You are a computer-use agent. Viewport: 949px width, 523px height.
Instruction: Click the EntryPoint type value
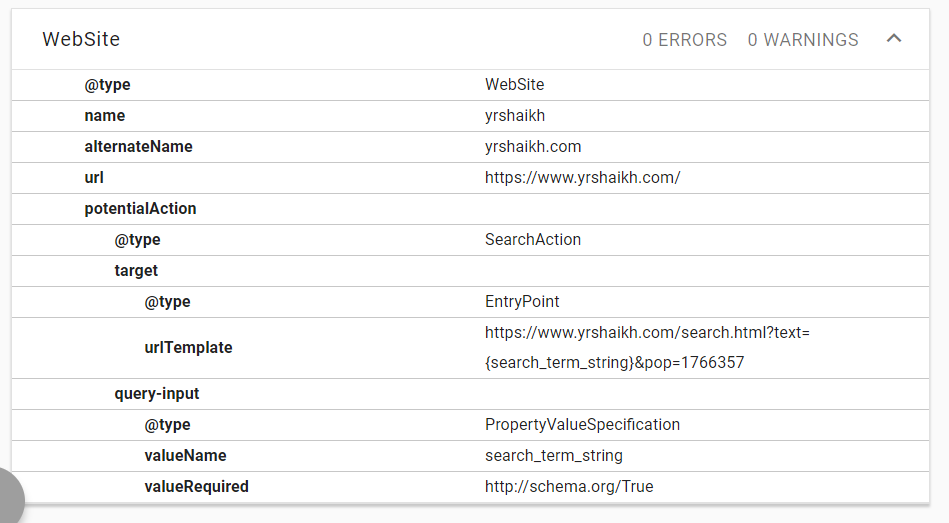click(522, 302)
